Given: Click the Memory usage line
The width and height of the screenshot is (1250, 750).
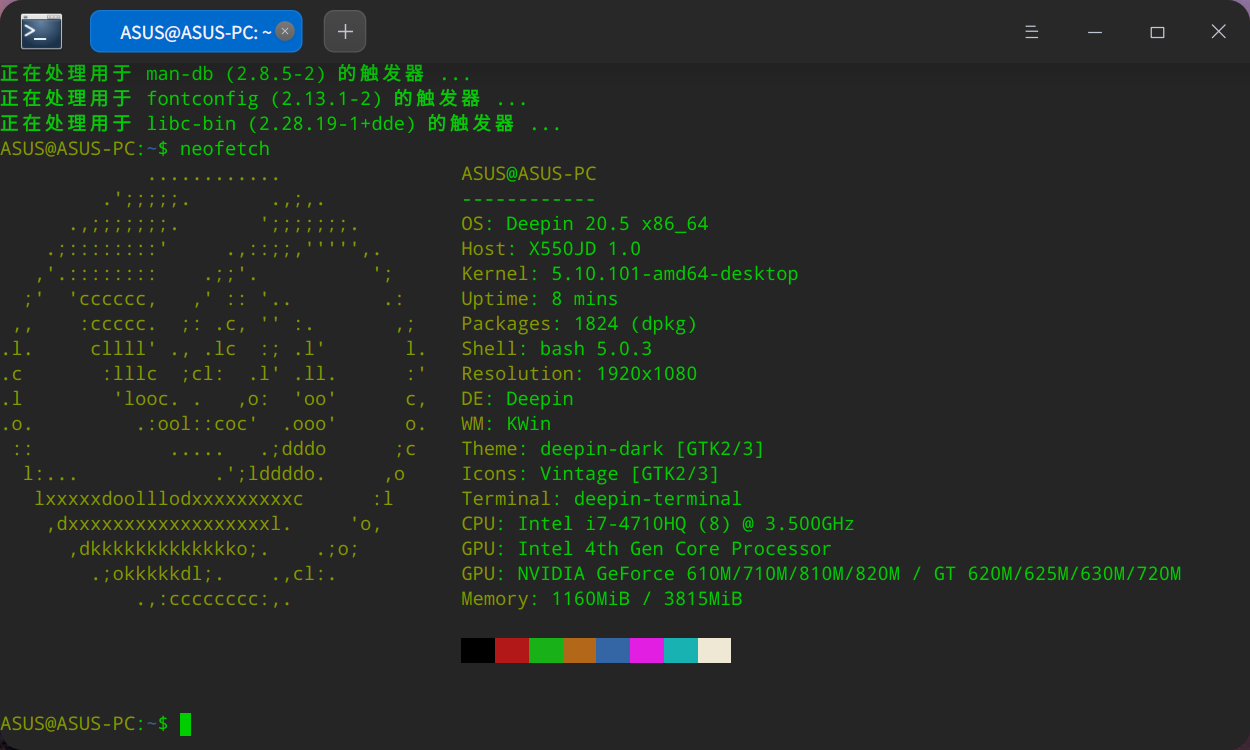Looking at the screenshot, I should point(600,598).
